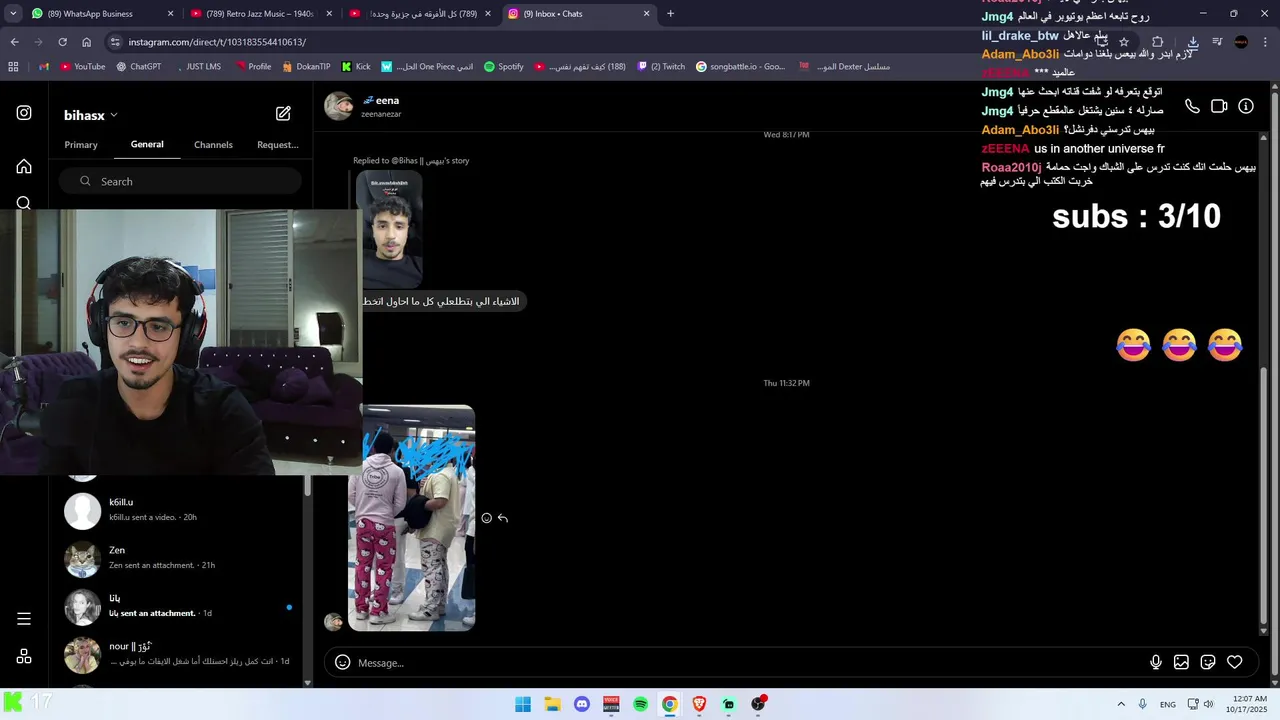Open the Chrome tab search dropdown
The width and height of the screenshot is (1280, 720).
[x=13, y=14]
